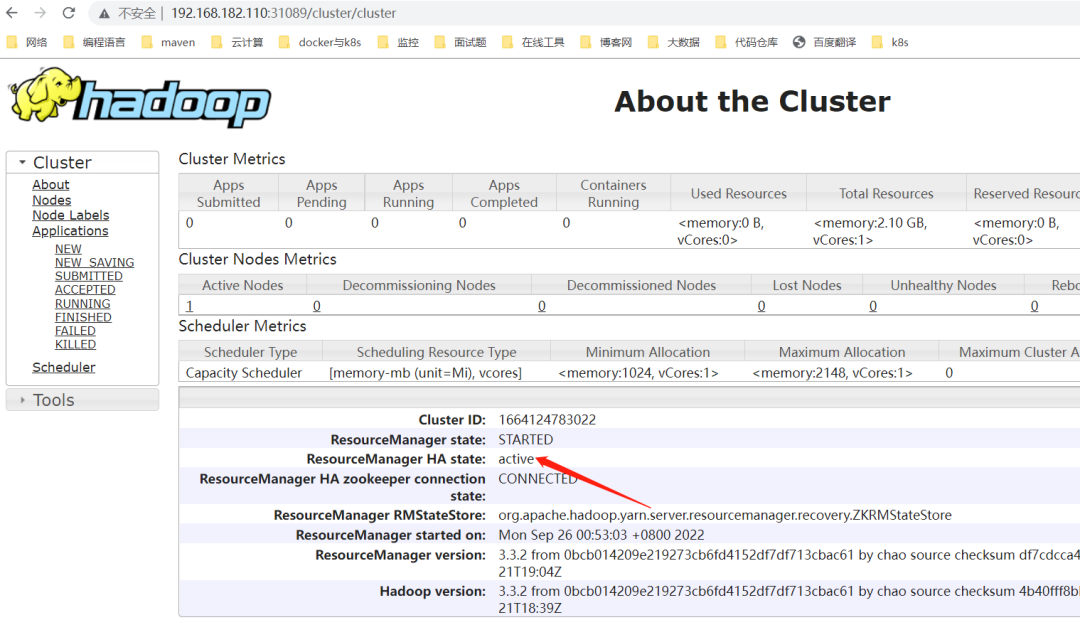Click the Decommissioned Nodes count link
This screenshot has width=1080, height=620.
(x=542, y=306)
